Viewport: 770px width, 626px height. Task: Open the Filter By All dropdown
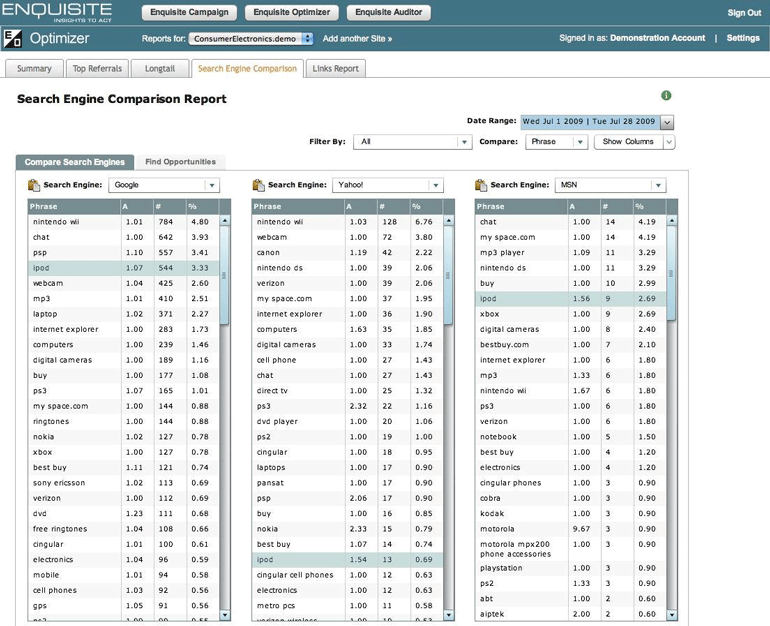pyautogui.click(x=412, y=142)
